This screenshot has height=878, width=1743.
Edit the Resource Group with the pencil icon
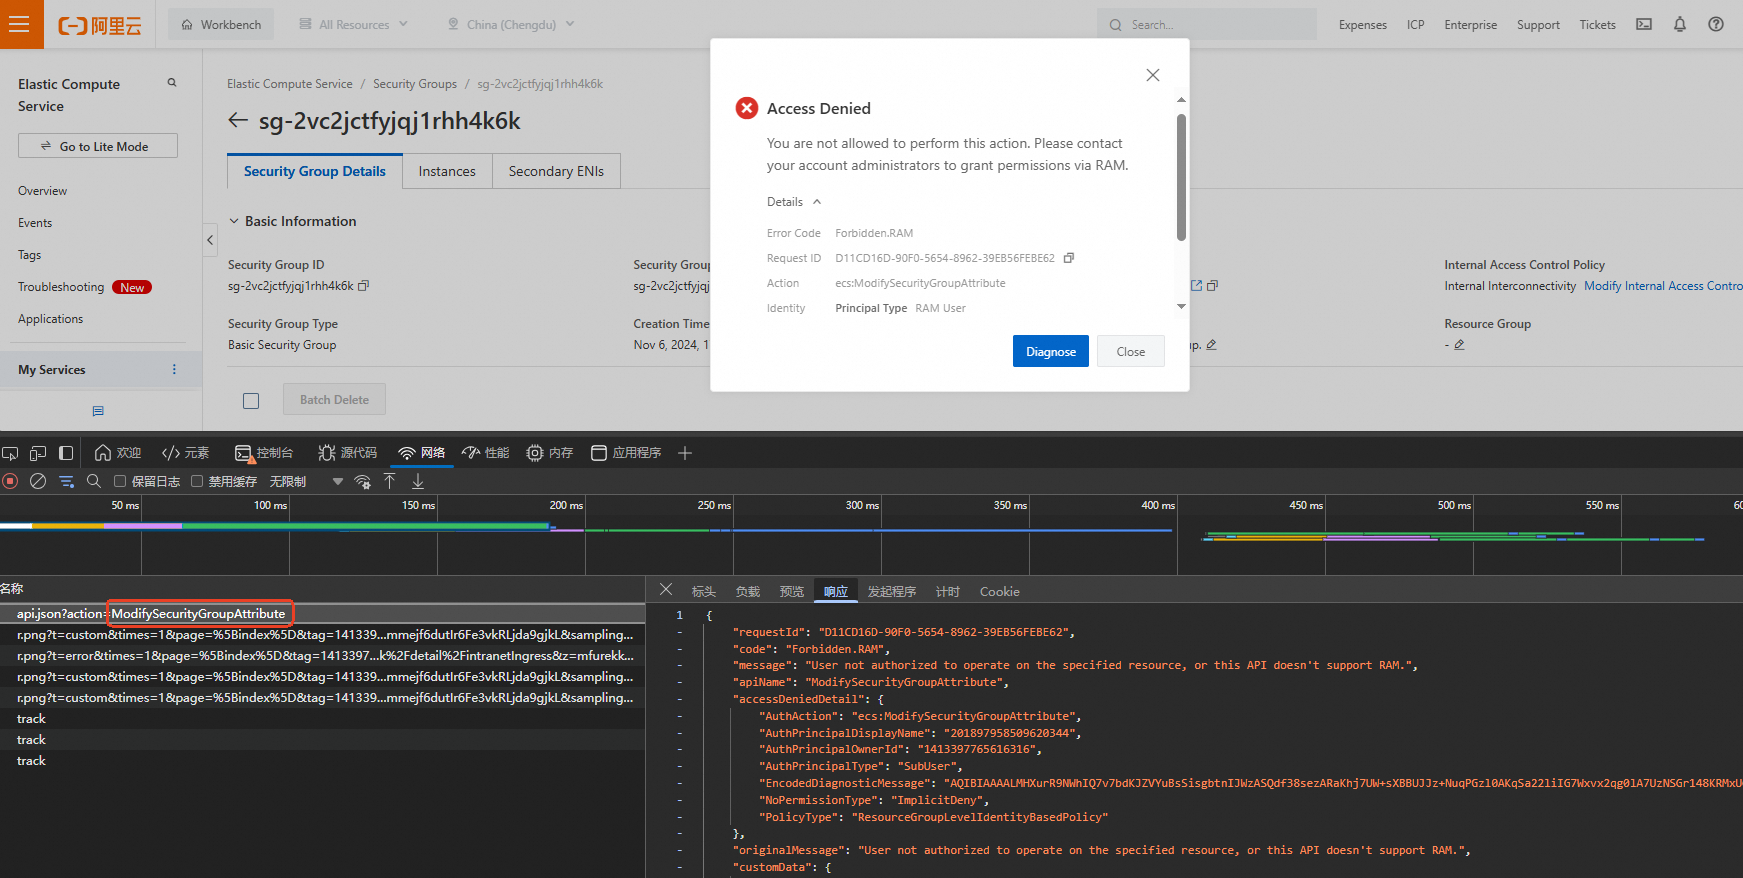tap(1460, 345)
